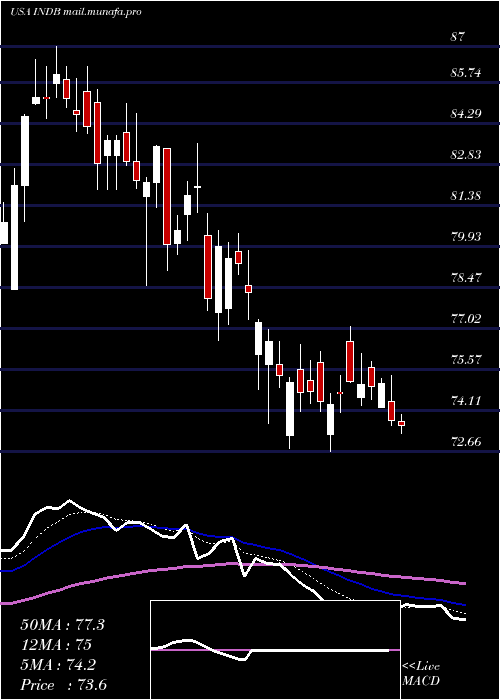
Task: Click the tall white candle at chart's left edge
Action: coord(15,237)
